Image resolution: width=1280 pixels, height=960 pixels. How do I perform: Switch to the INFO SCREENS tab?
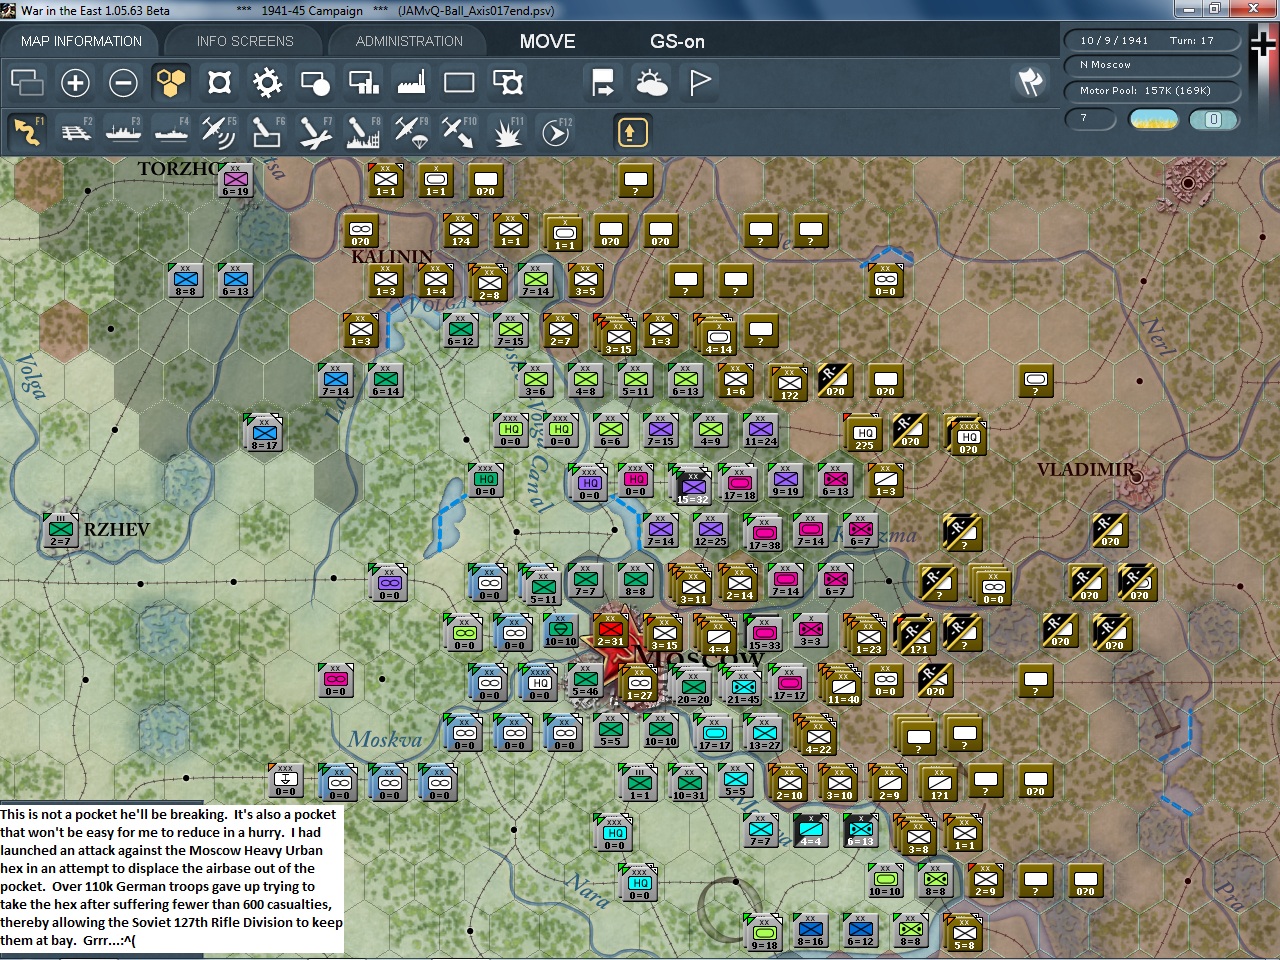click(x=245, y=41)
